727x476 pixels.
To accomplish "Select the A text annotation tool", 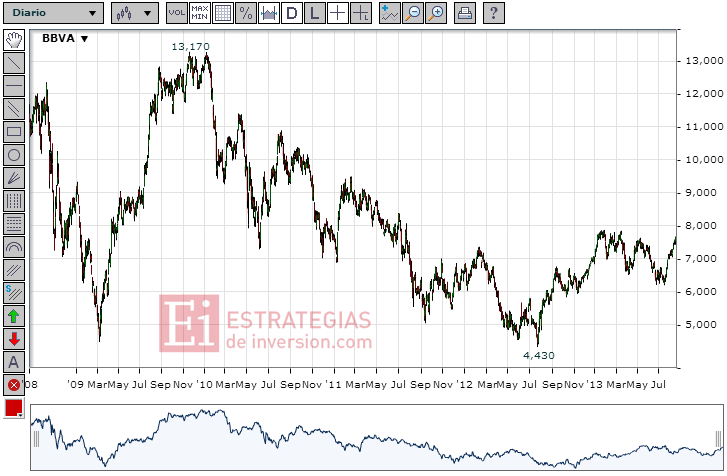I will click(14, 362).
